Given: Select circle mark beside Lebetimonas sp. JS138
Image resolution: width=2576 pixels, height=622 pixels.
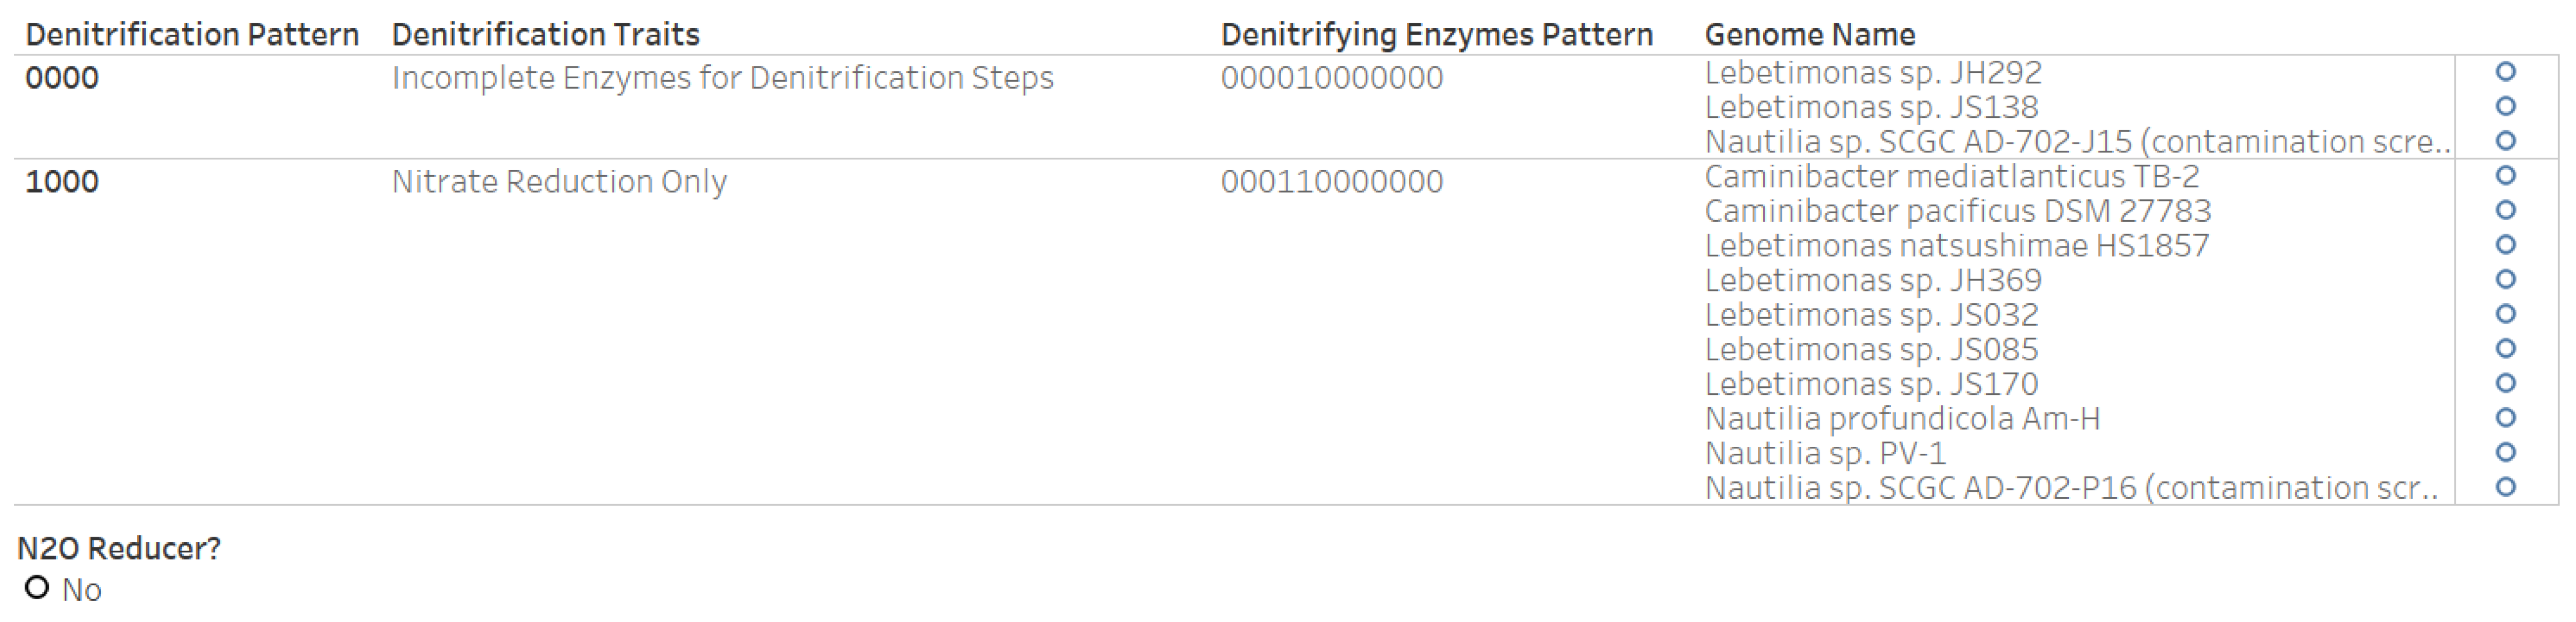Looking at the screenshot, I should pyautogui.click(x=2505, y=106).
